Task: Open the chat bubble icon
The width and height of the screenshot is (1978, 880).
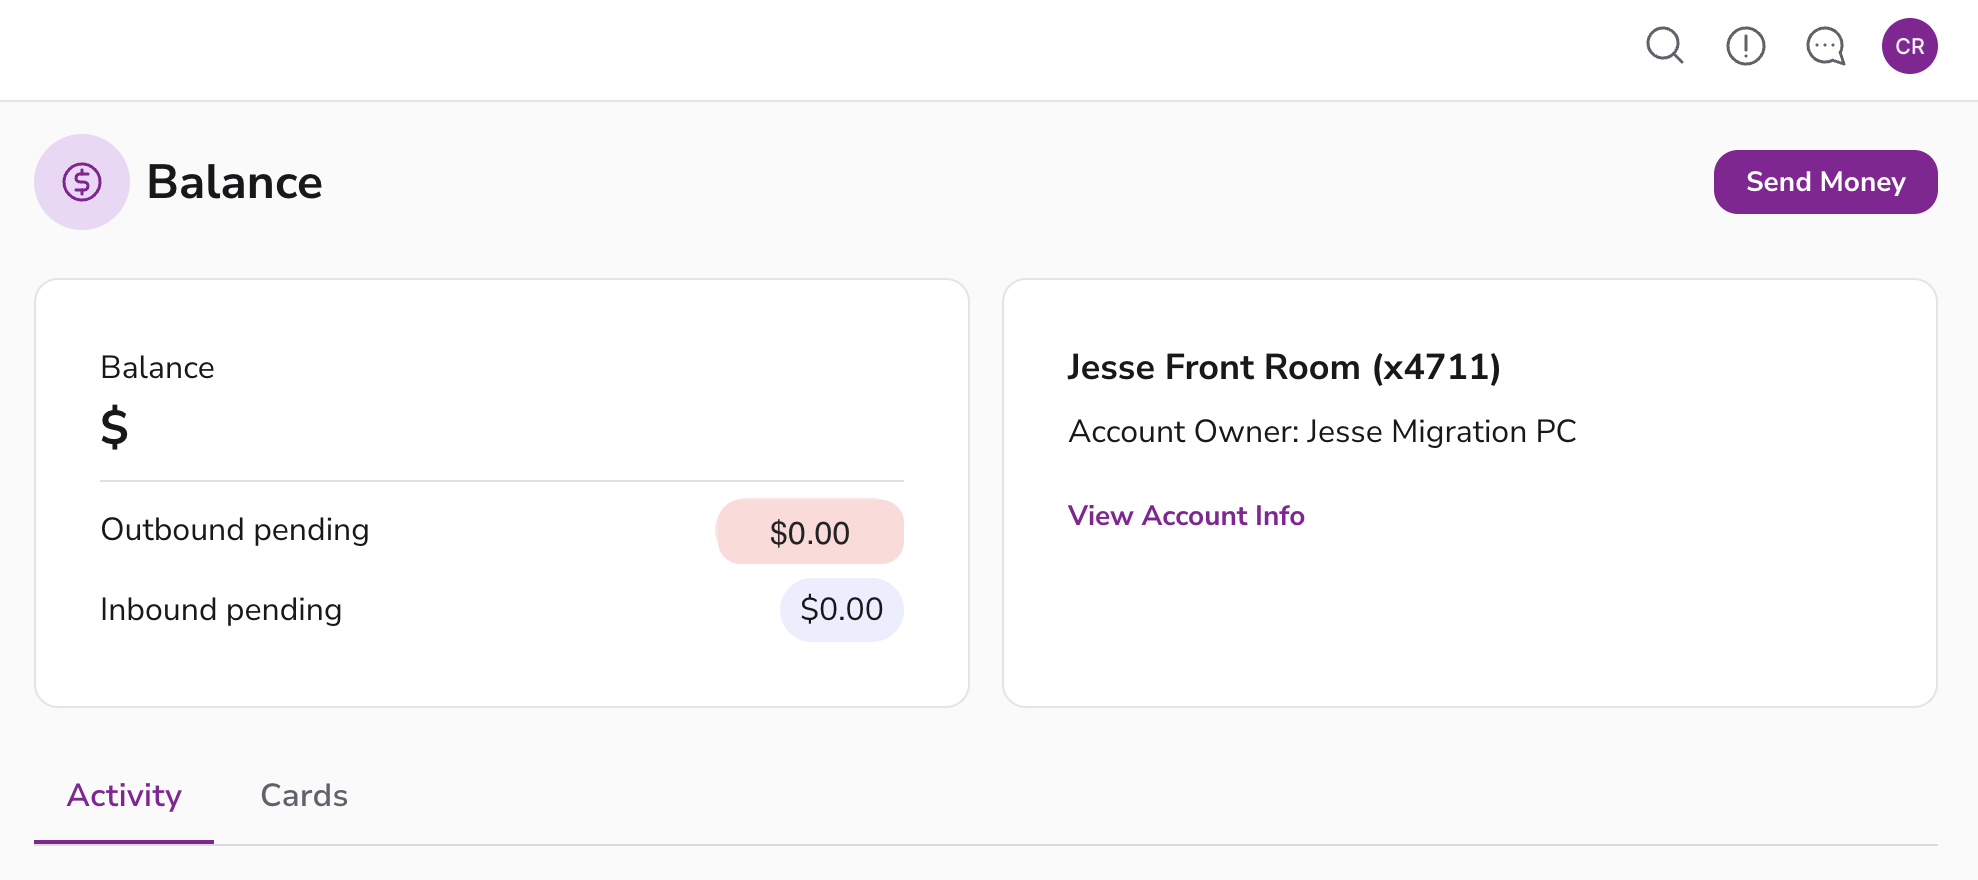Action: click(1825, 46)
